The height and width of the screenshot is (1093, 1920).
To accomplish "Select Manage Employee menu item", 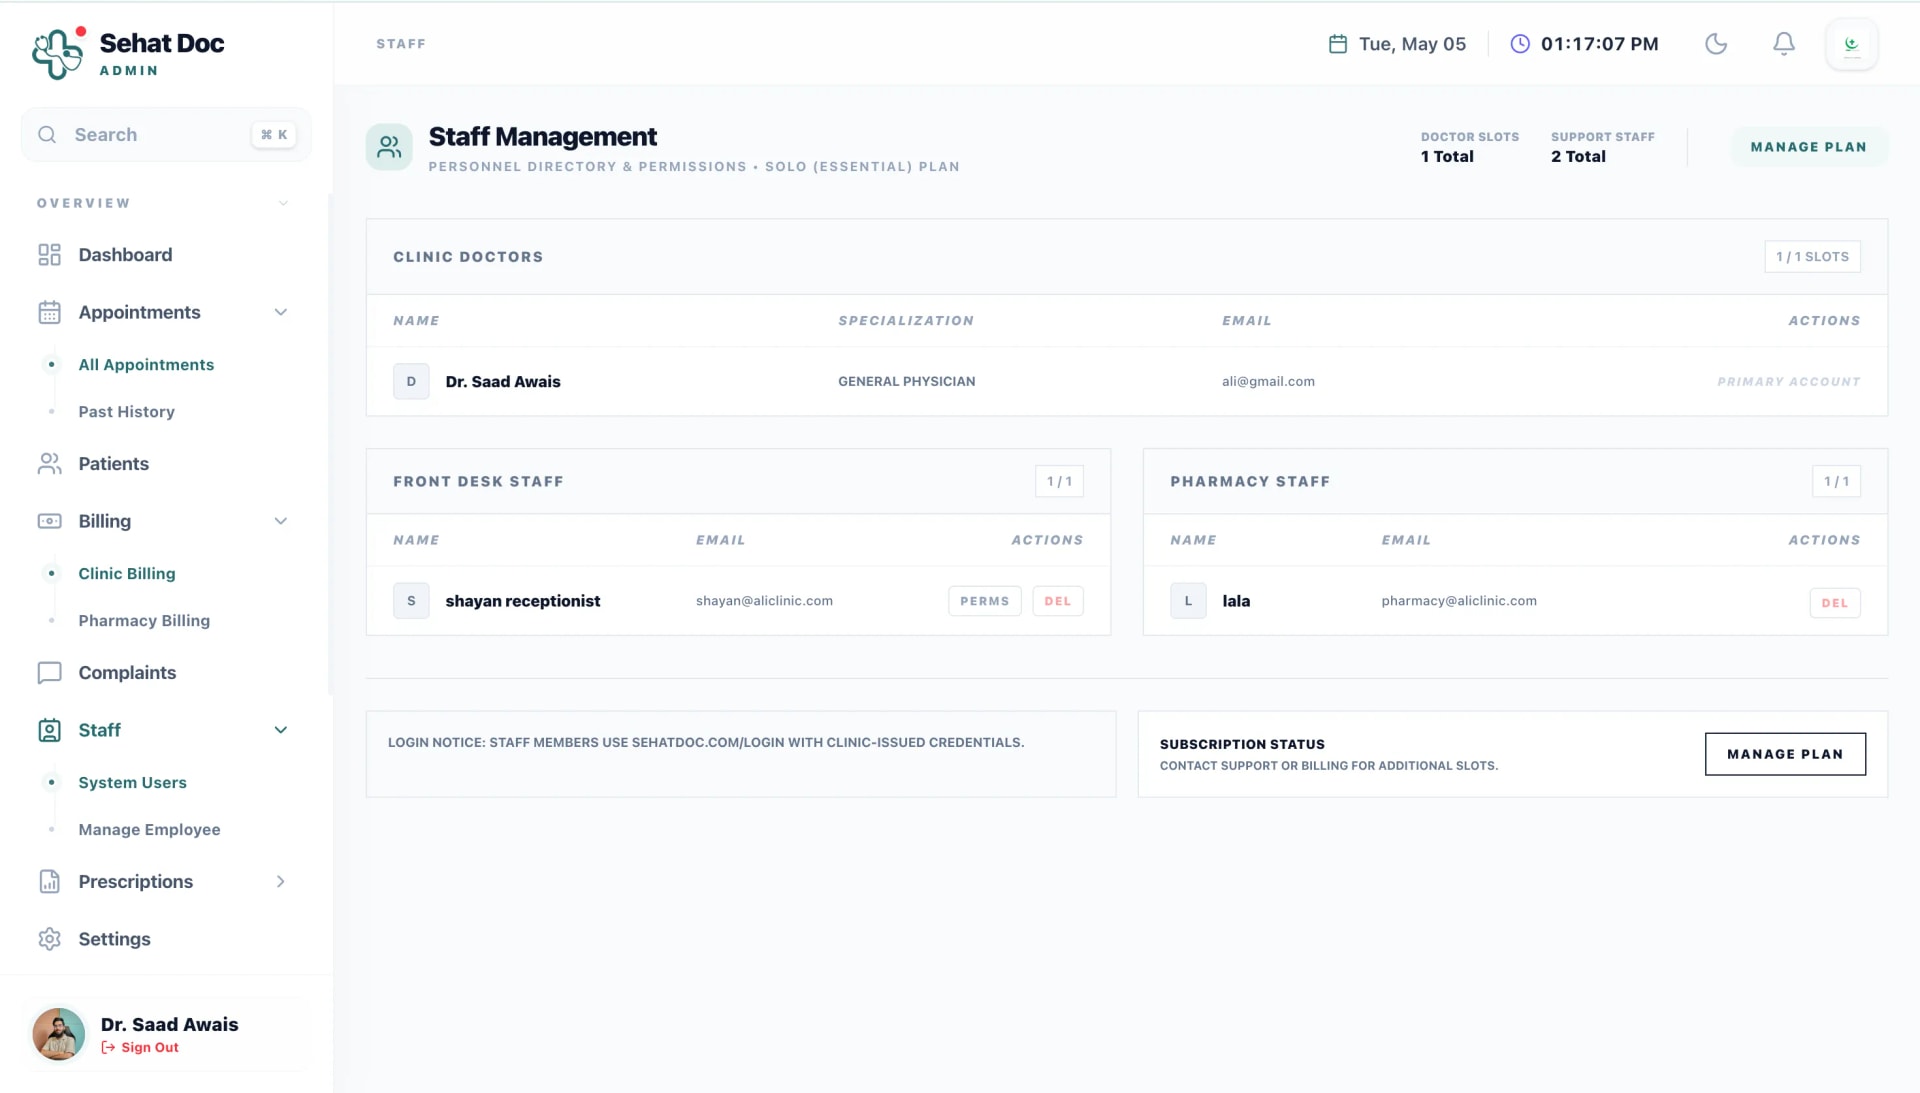I will tap(149, 830).
